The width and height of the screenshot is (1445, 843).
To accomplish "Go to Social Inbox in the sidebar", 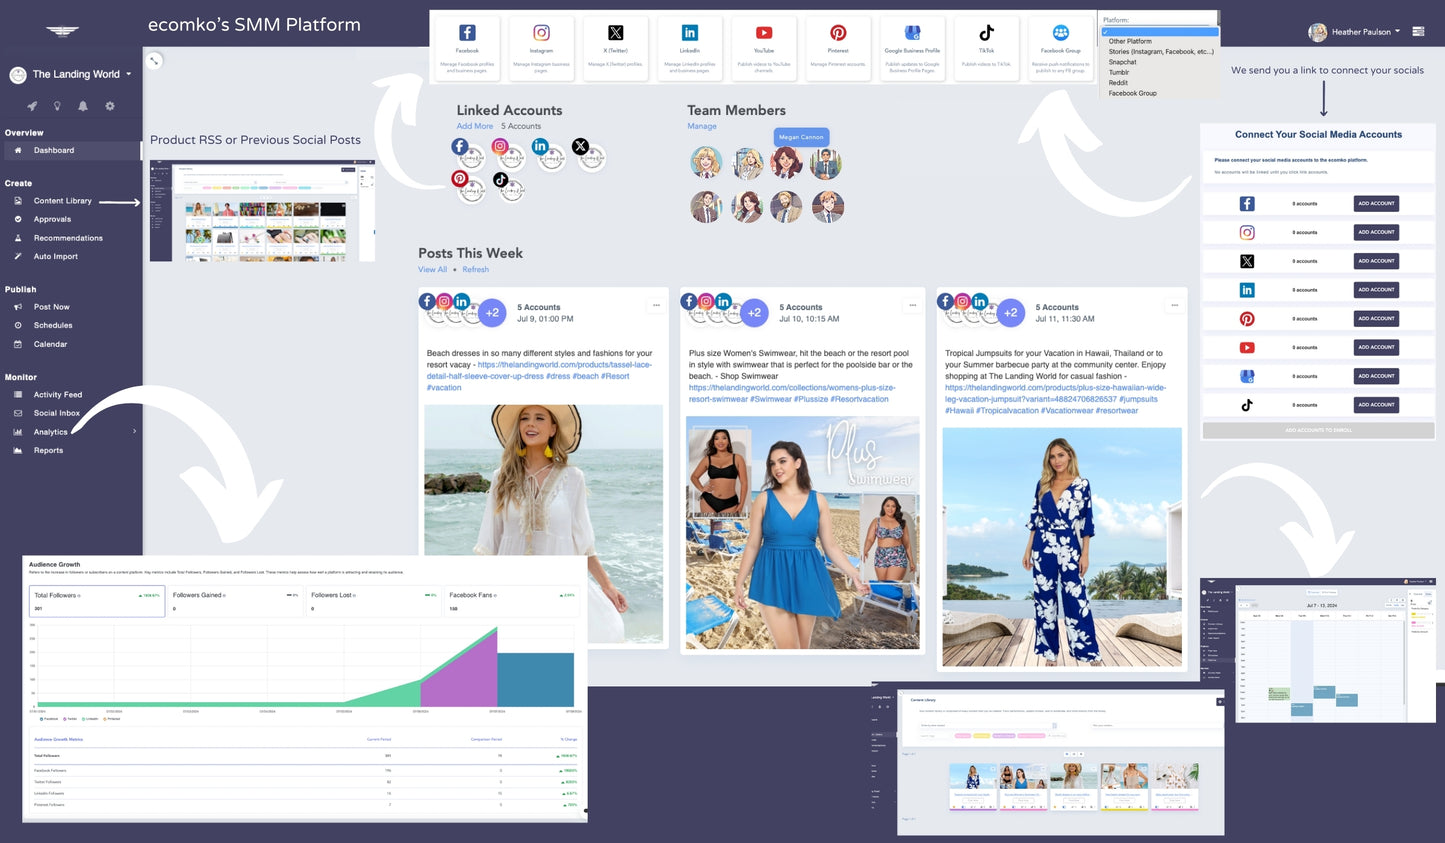I will 56,413.
